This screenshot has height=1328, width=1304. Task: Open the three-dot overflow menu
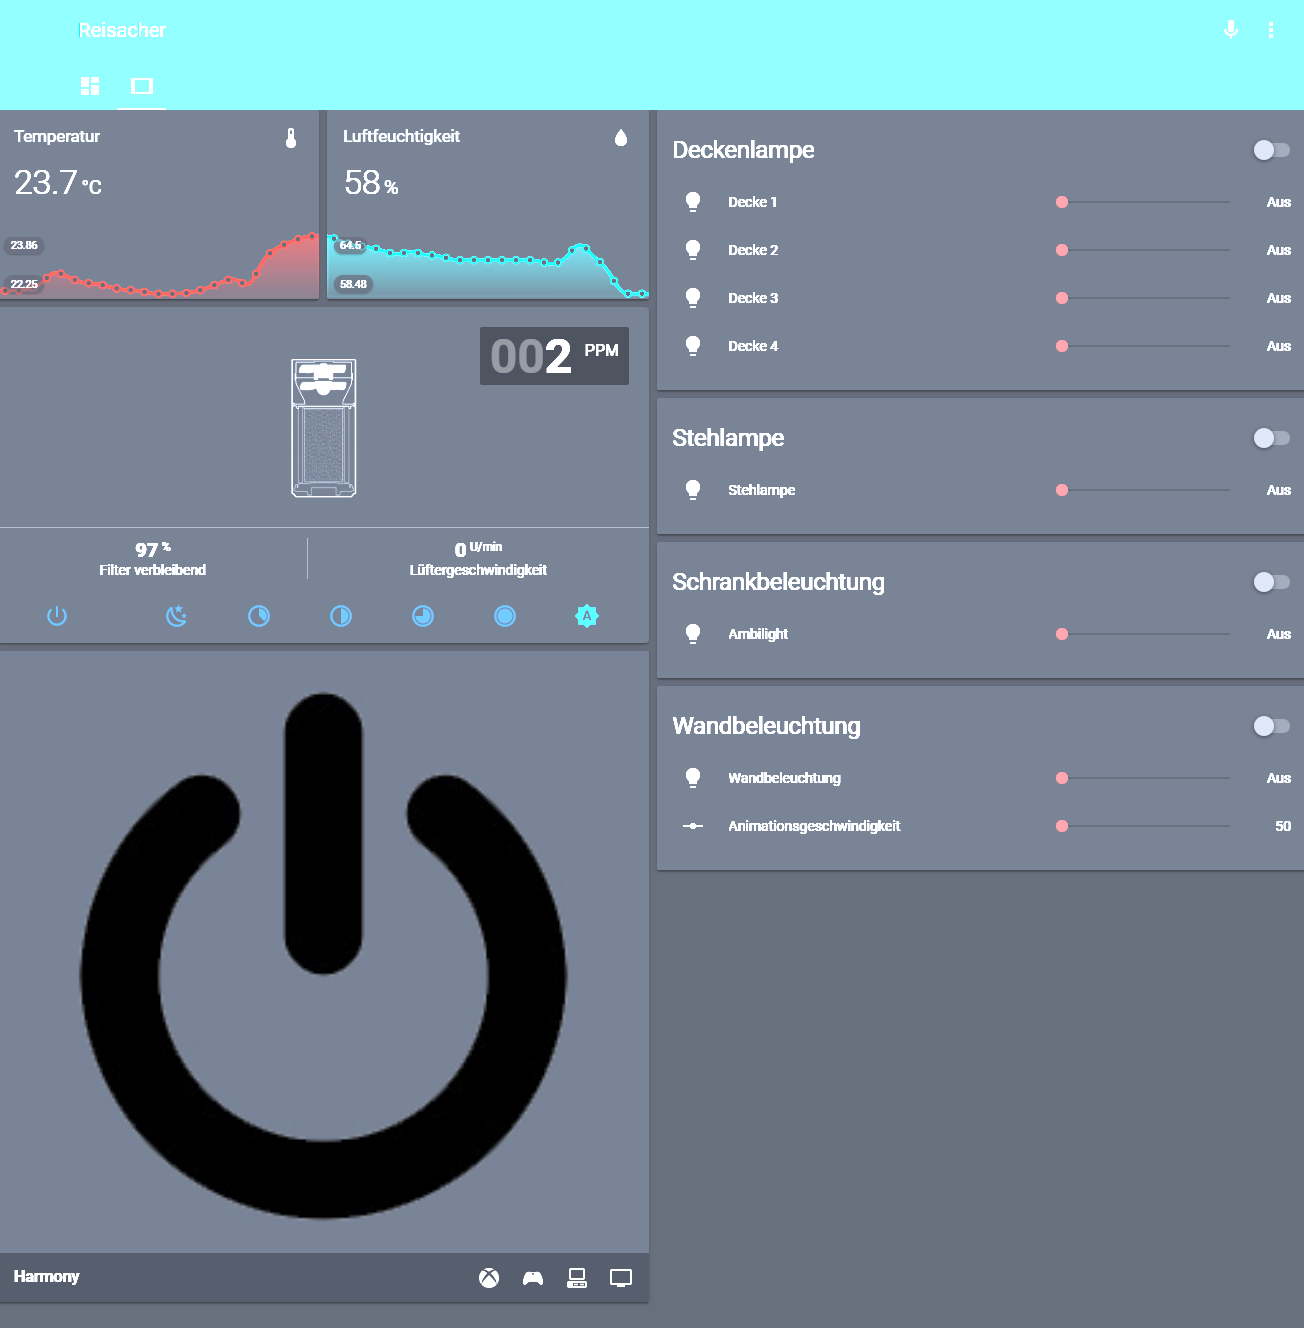[x=1271, y=30]
